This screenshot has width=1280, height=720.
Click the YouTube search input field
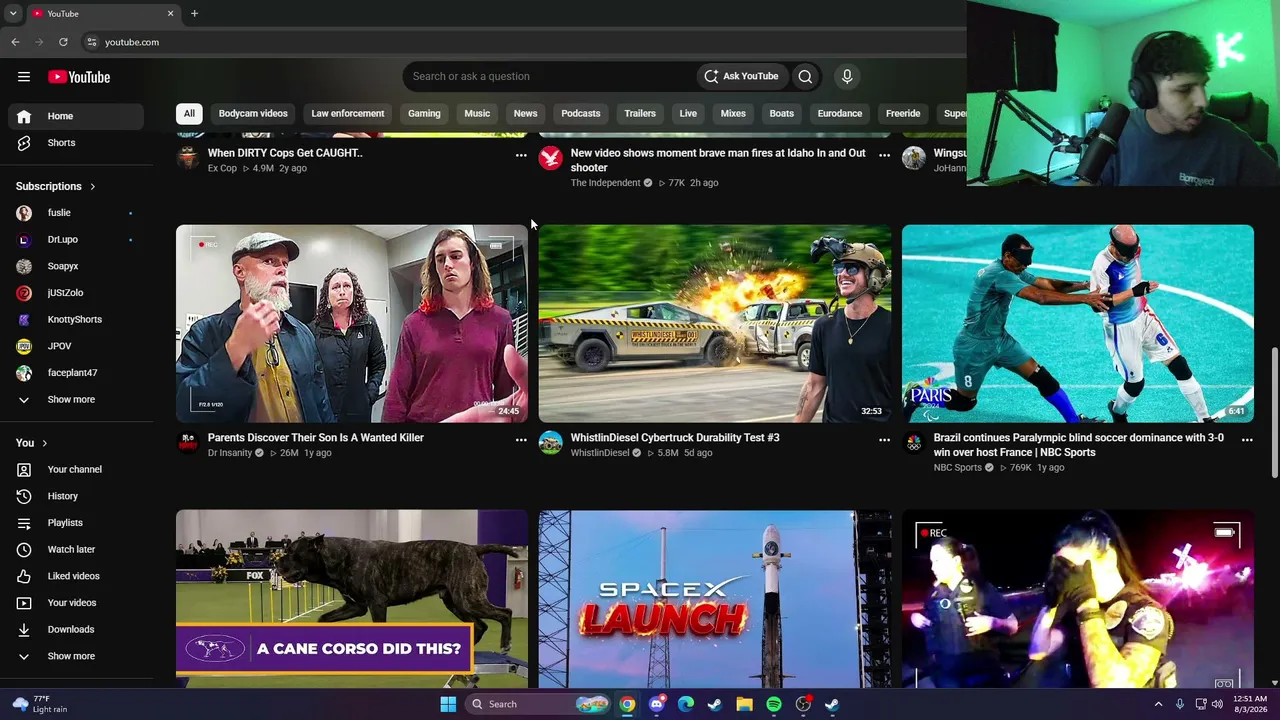coord(550,76)
